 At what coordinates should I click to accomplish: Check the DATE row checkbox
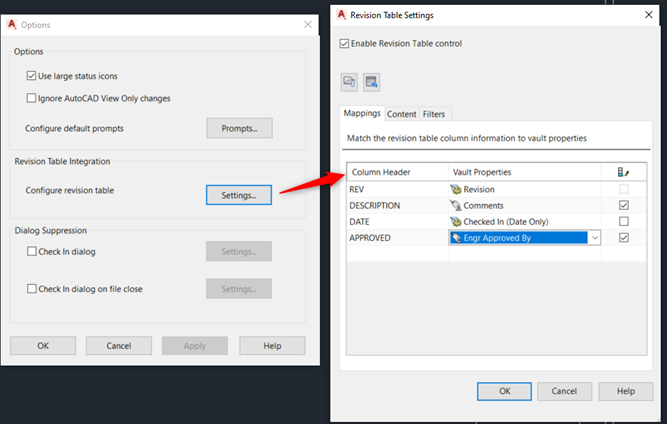click(x=624, y=221)
